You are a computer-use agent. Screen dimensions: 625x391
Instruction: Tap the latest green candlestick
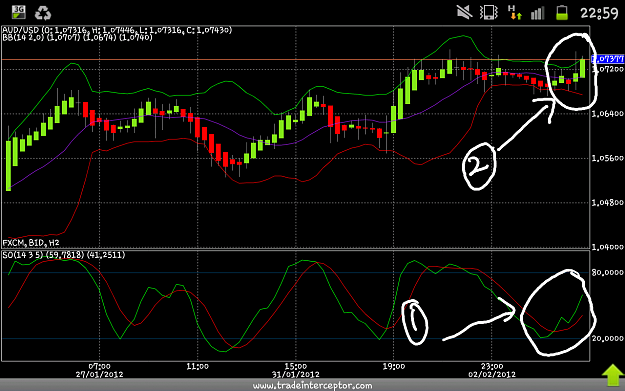pyautogui.click(x=582, y=68)
